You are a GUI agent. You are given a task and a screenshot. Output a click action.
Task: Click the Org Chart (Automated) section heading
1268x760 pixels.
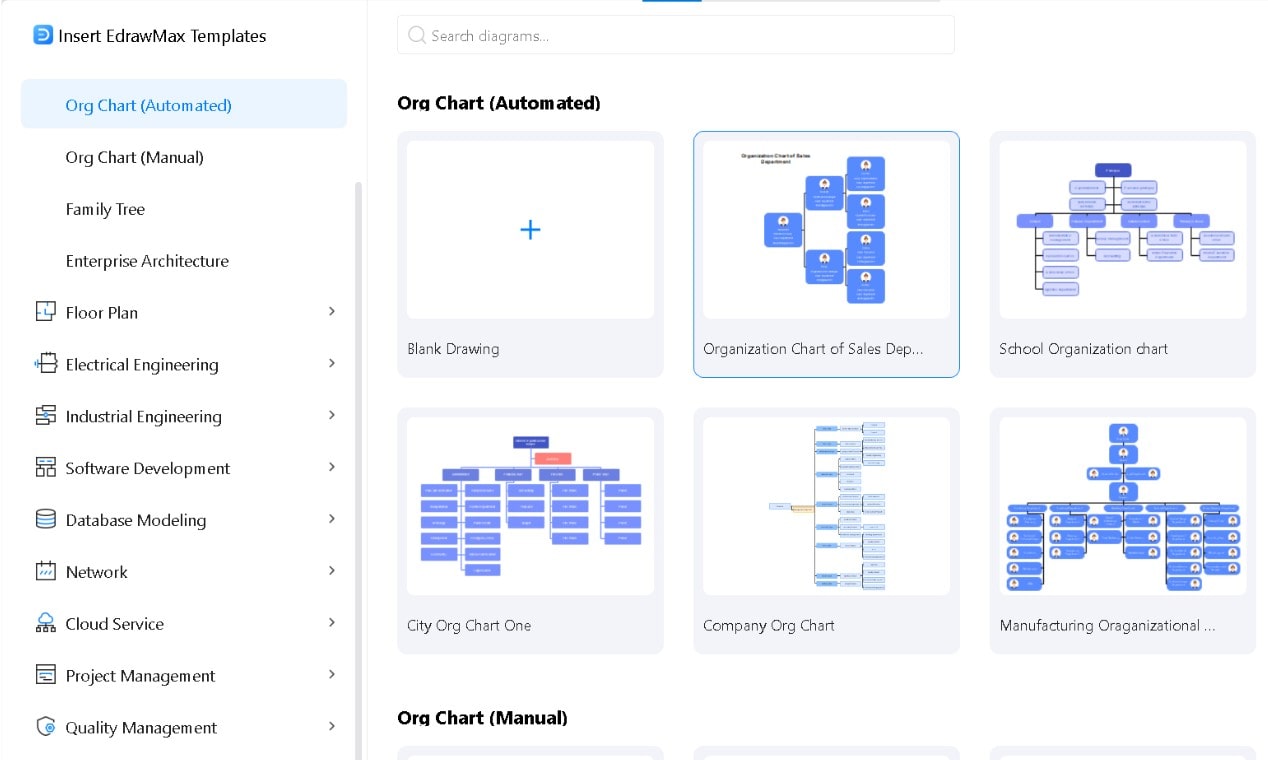tap(499, 103)
